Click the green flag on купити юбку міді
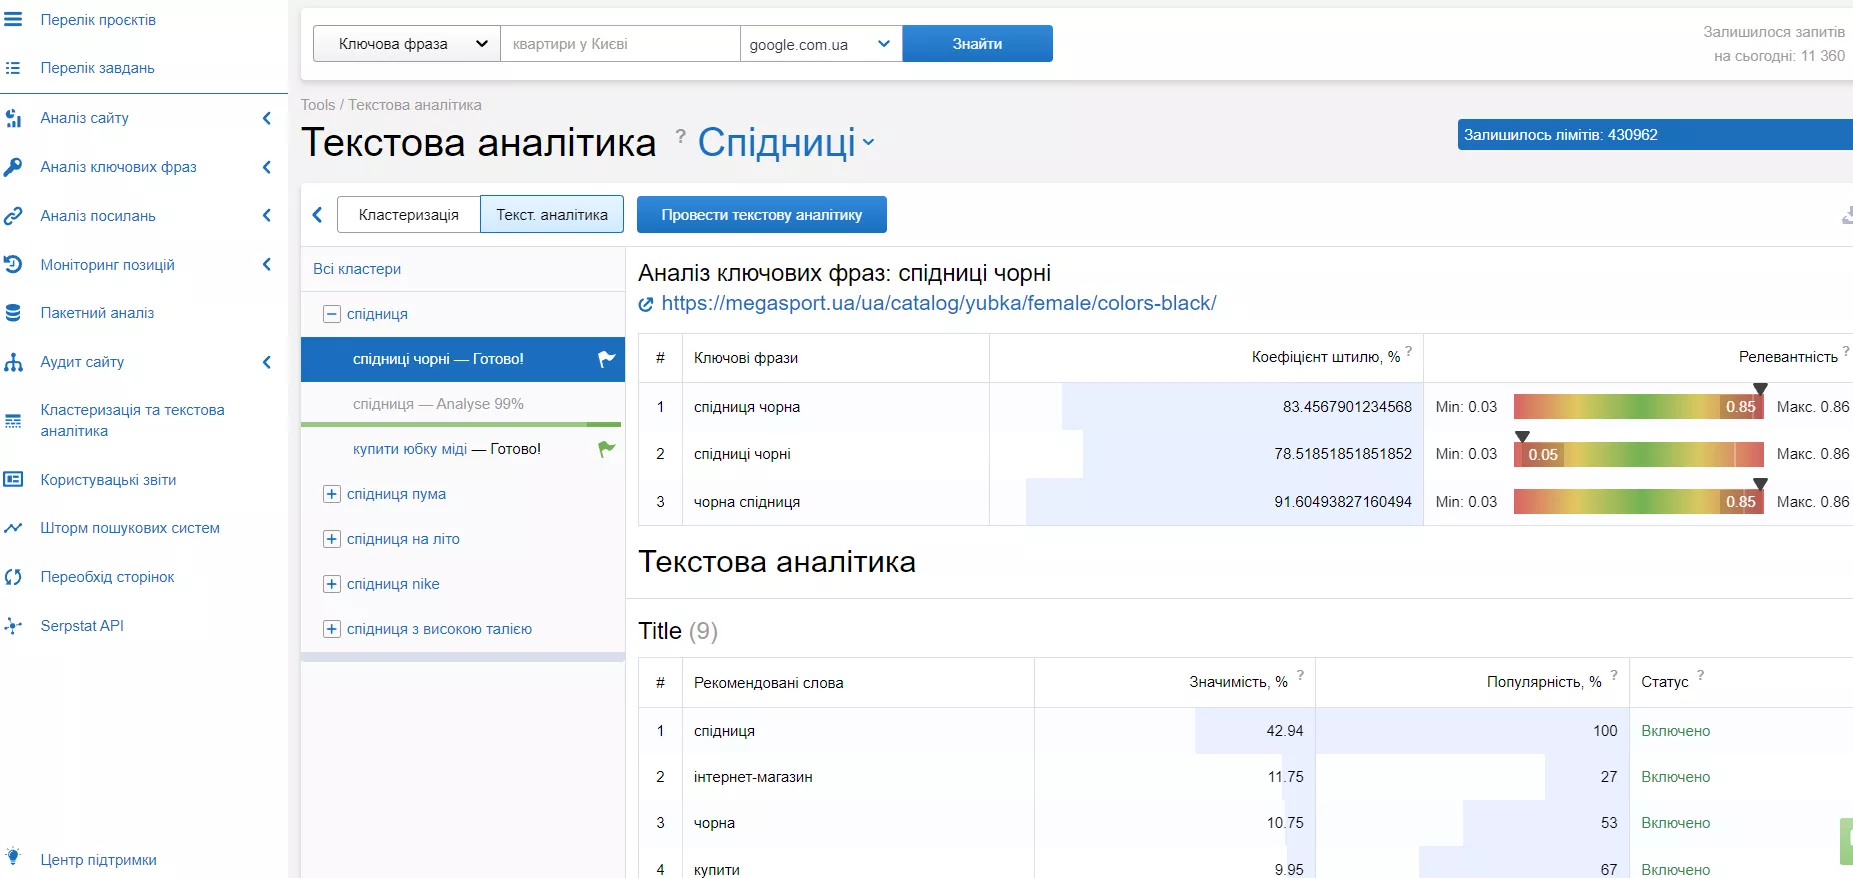This screenshot has height=878, width=1853. tap(606, 449)
